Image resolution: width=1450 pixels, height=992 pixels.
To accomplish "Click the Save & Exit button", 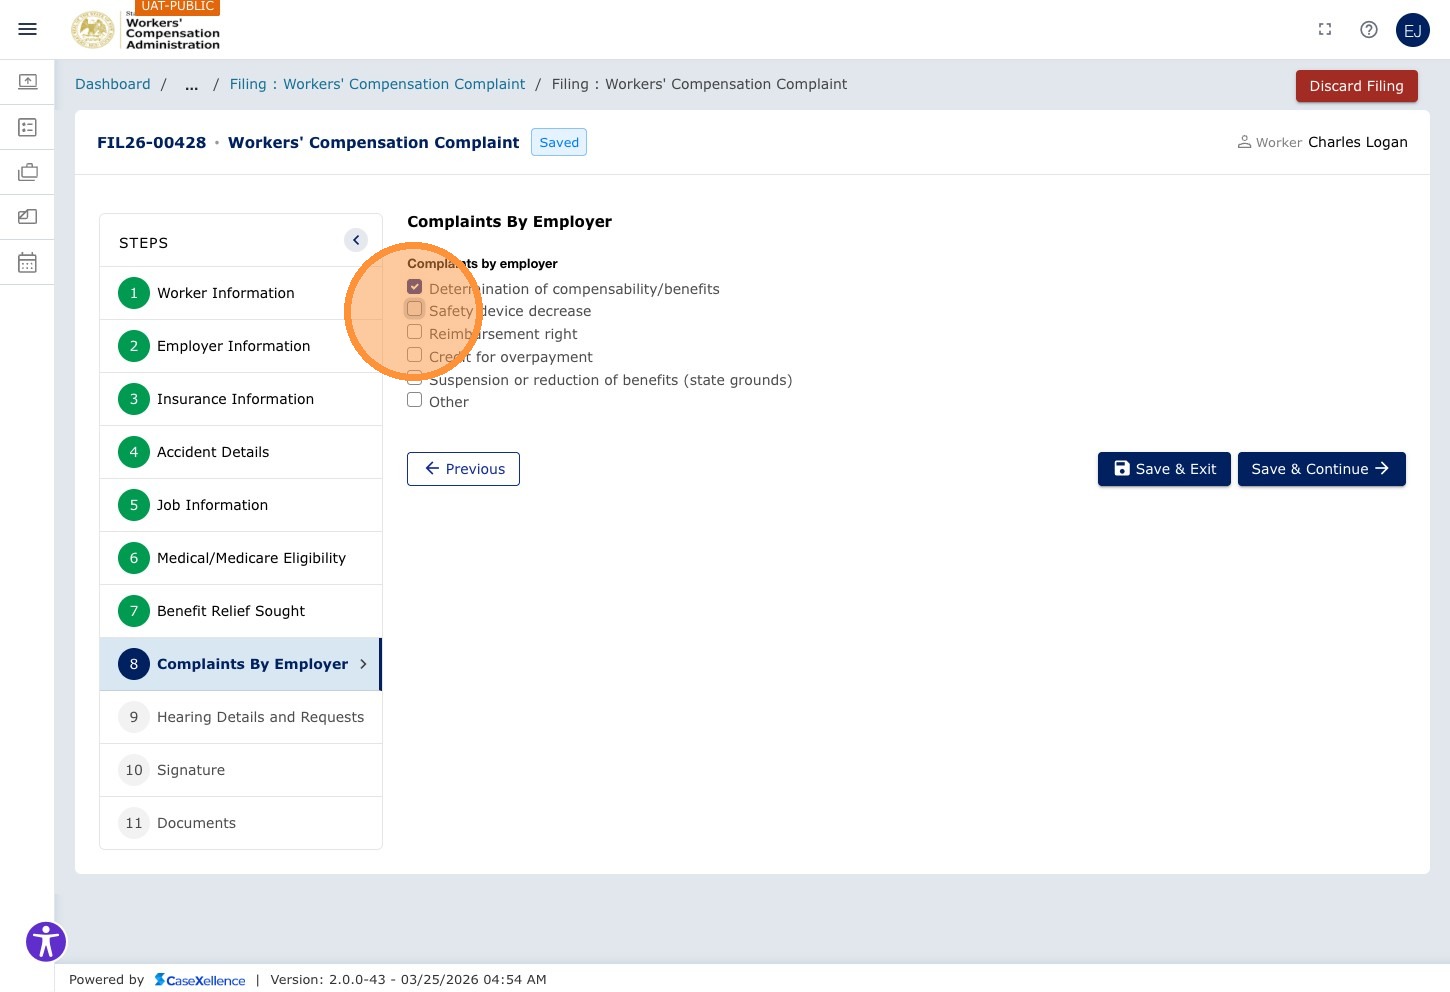I will 1164,469.
